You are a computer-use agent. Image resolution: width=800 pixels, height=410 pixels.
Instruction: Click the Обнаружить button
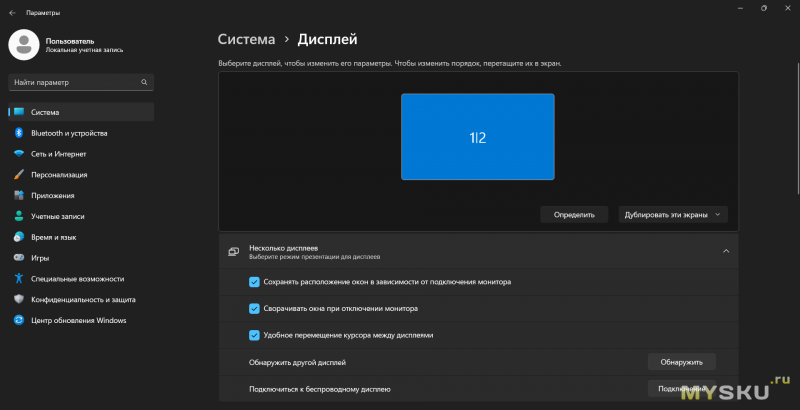pyautogui.click(x=681, y=362)
